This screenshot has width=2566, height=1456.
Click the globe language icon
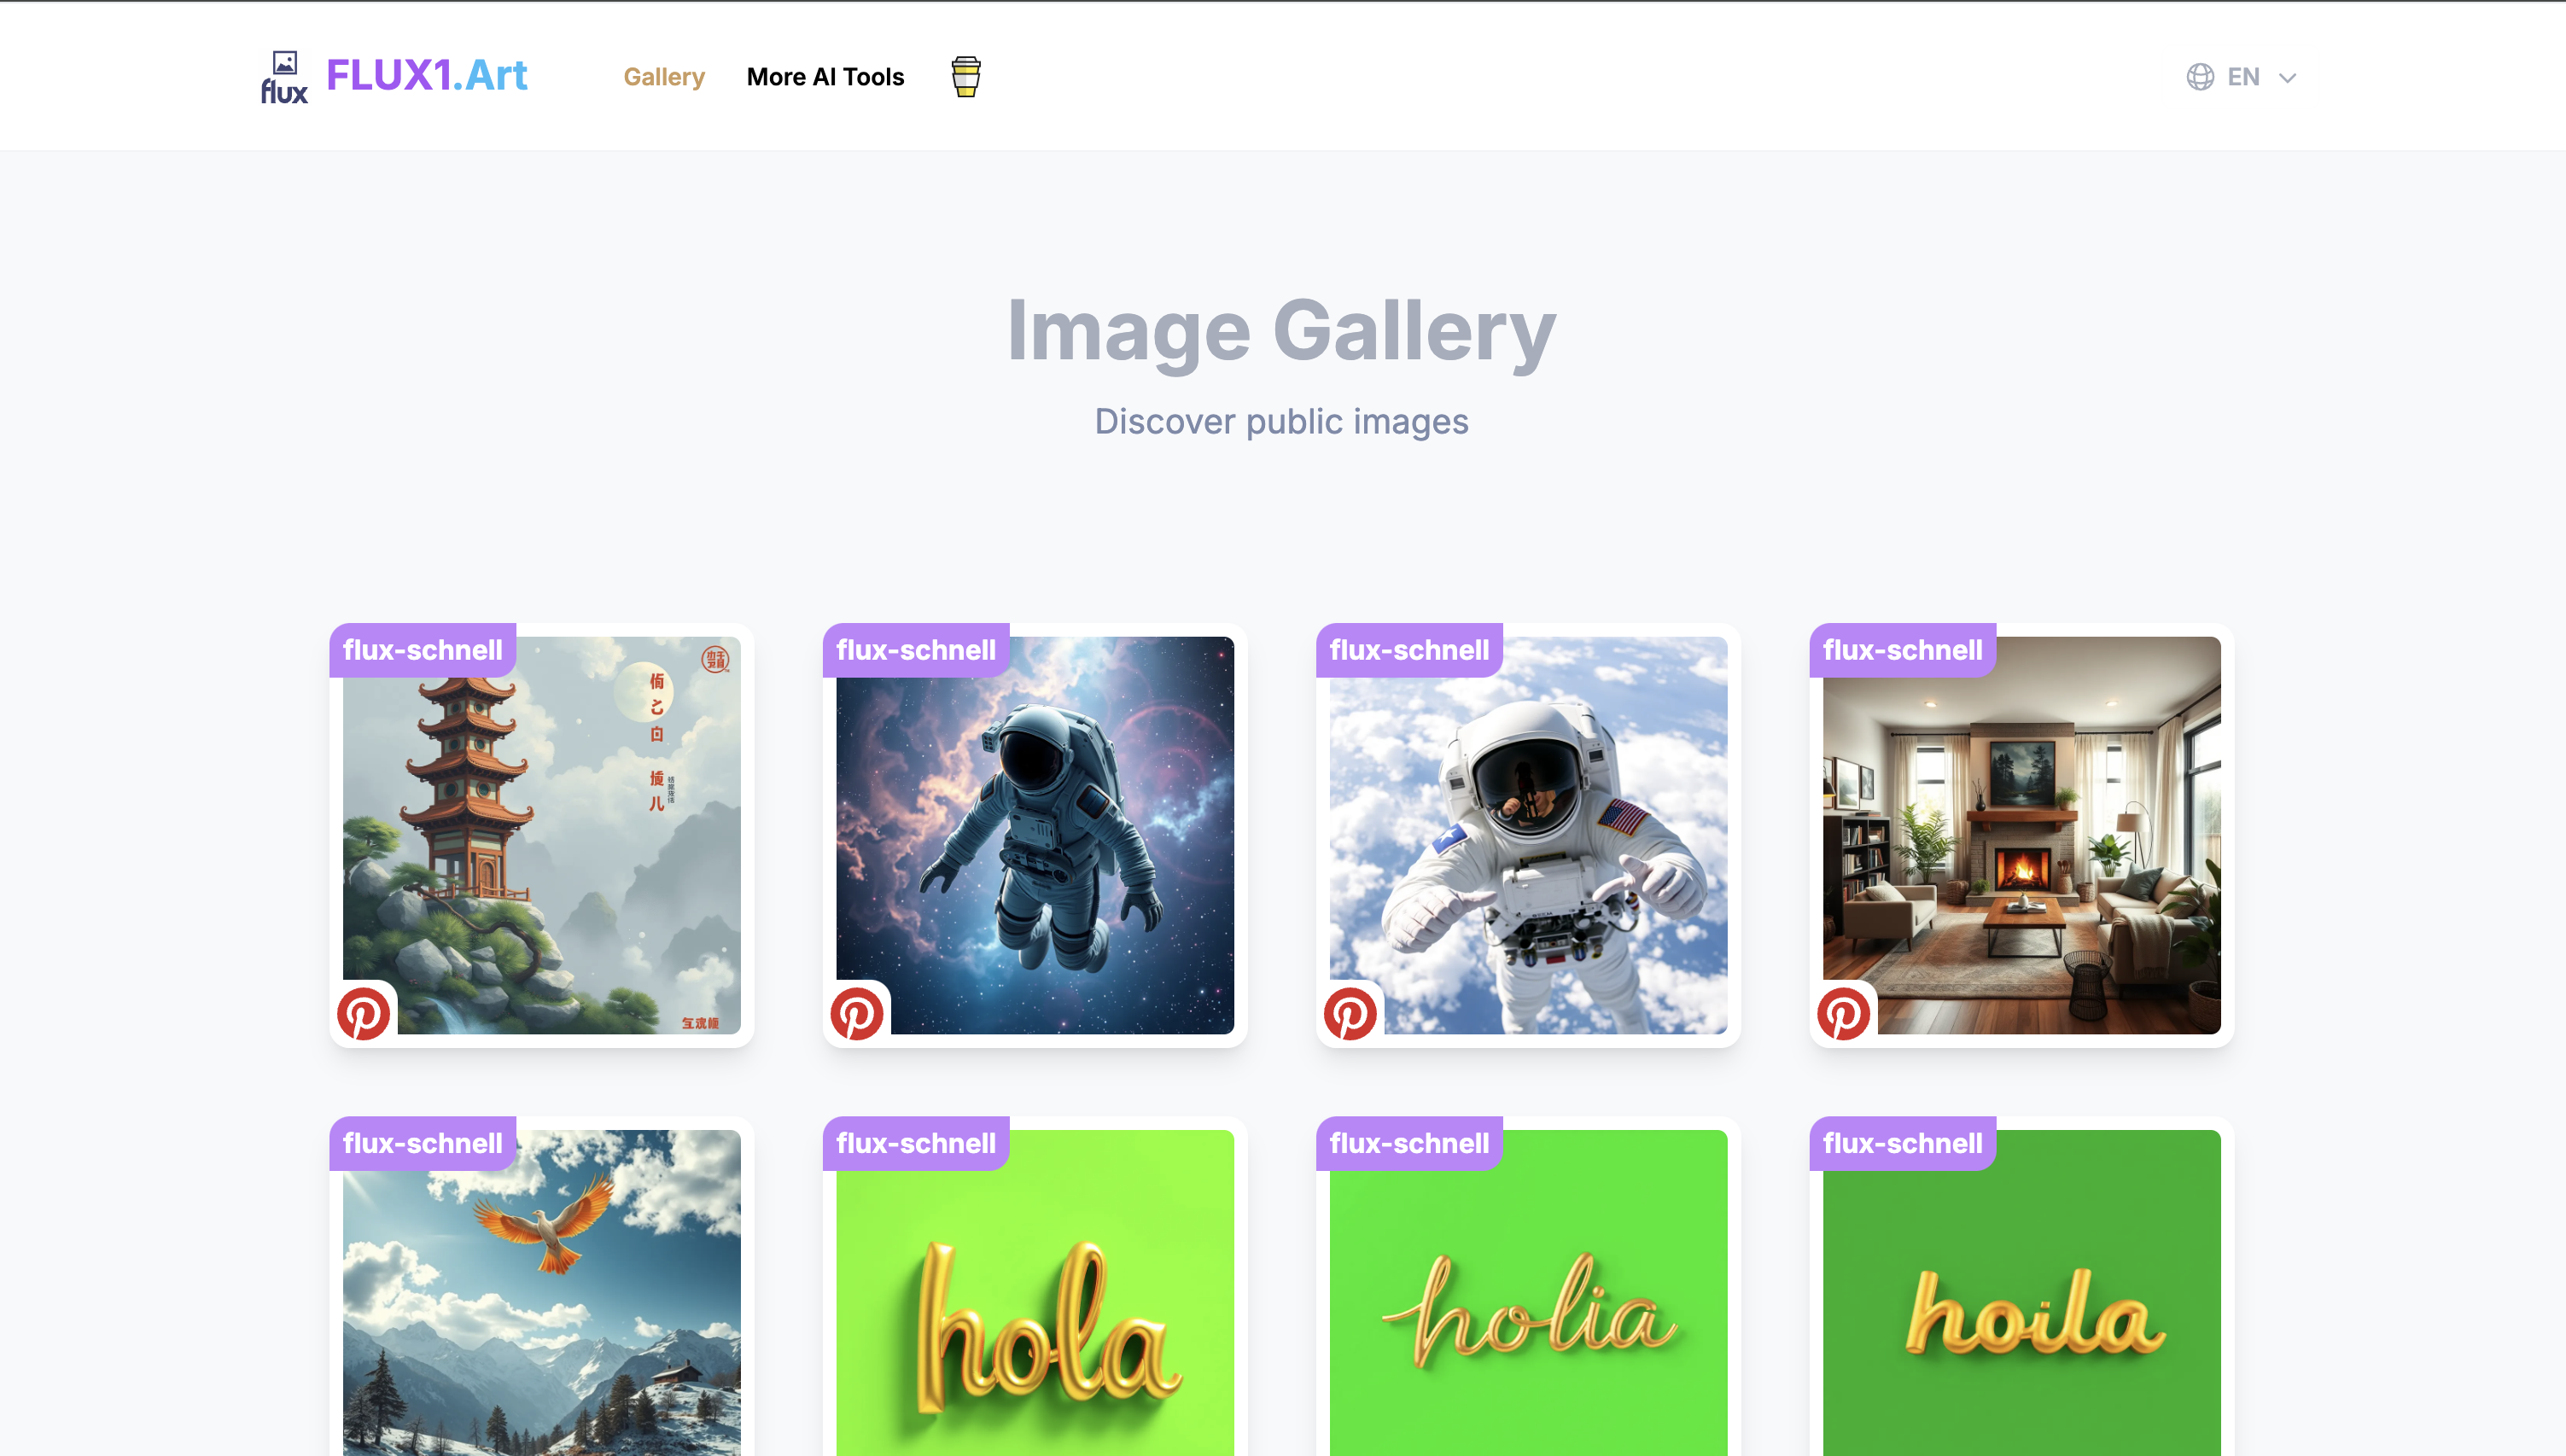coord(2199,77)
